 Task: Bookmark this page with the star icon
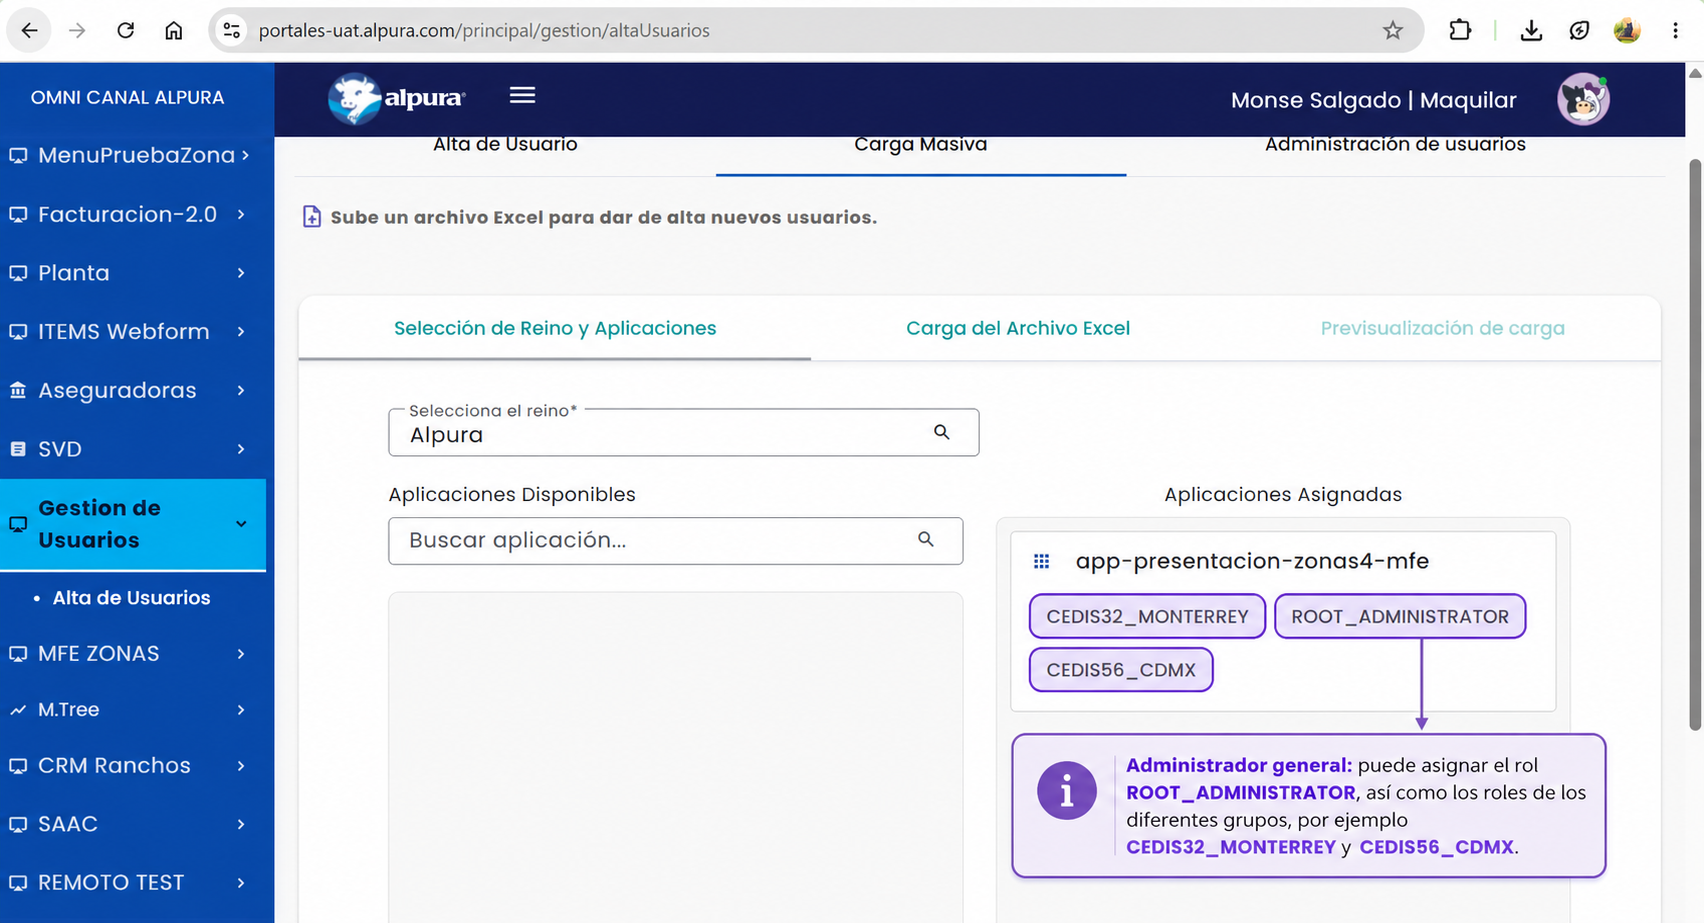[x=1393, y=31]
